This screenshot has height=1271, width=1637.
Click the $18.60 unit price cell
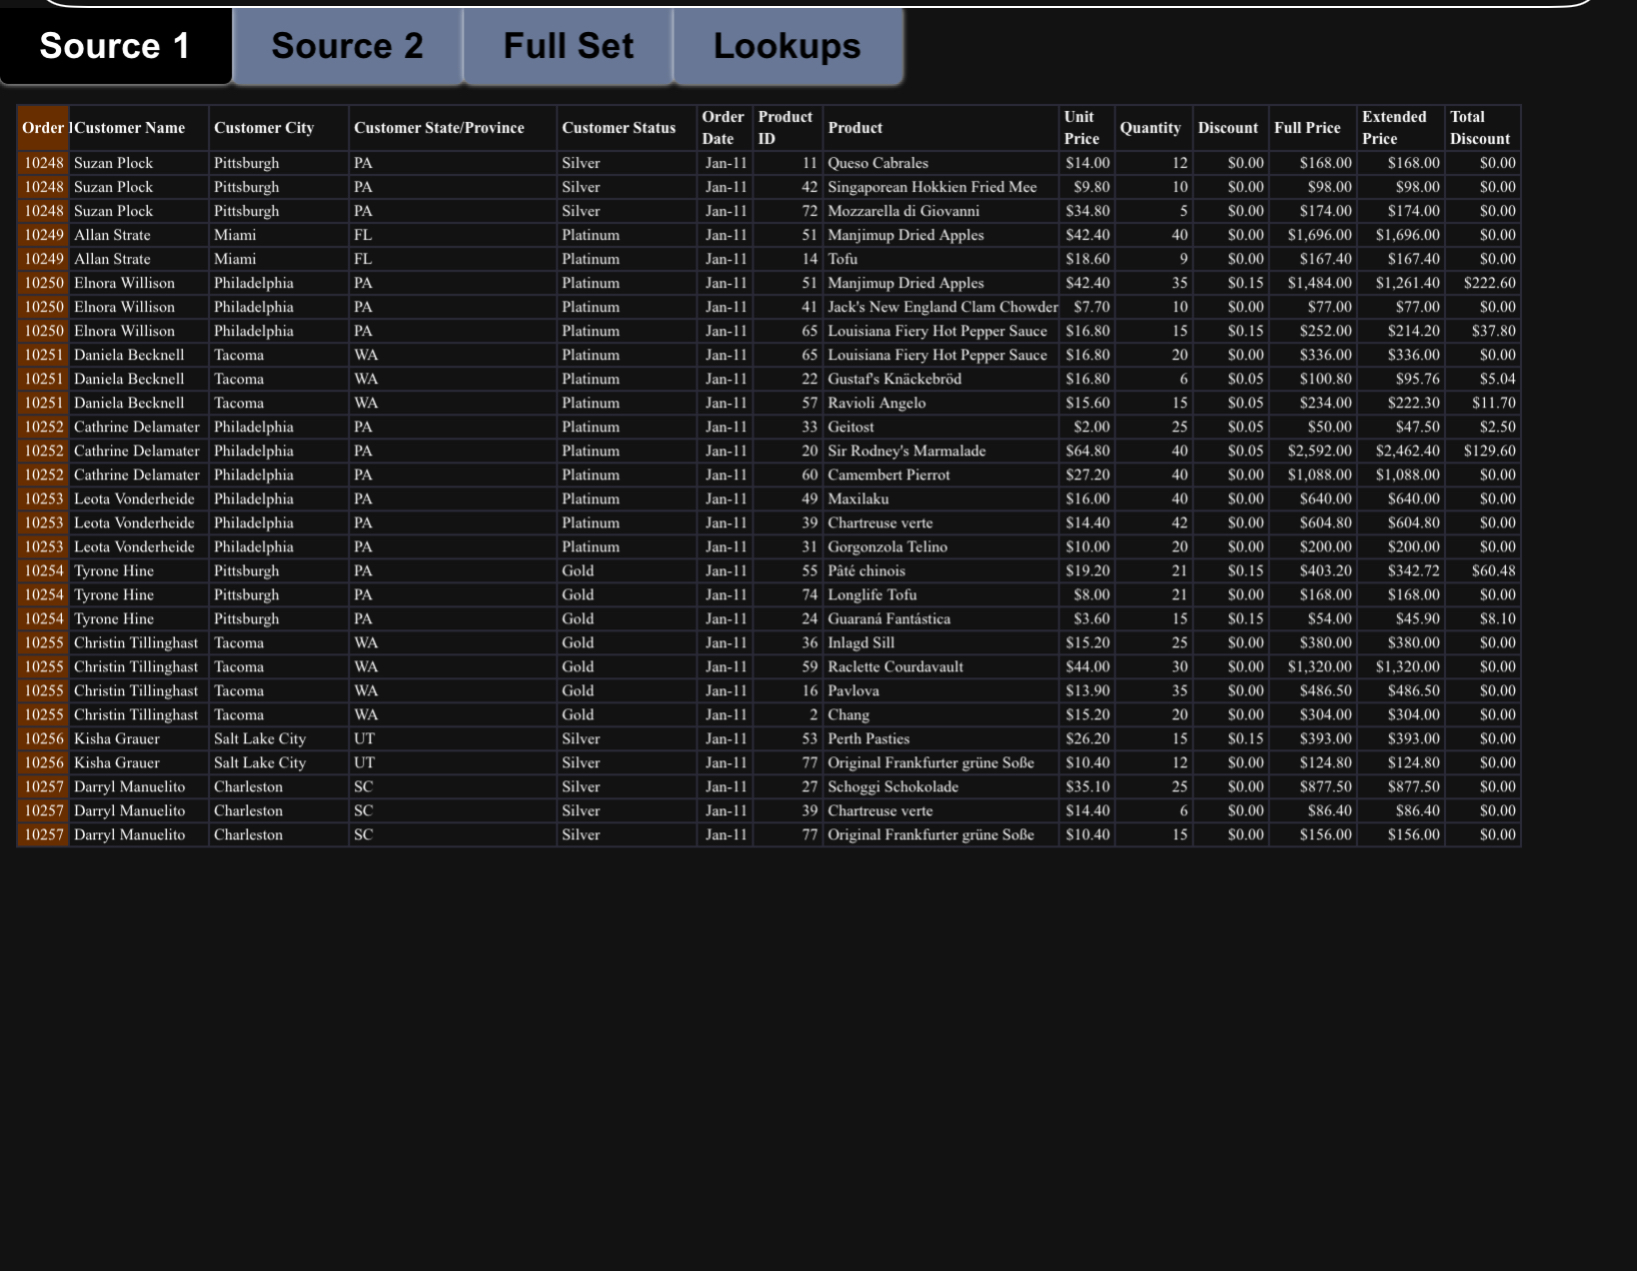tap(1087, 259)
